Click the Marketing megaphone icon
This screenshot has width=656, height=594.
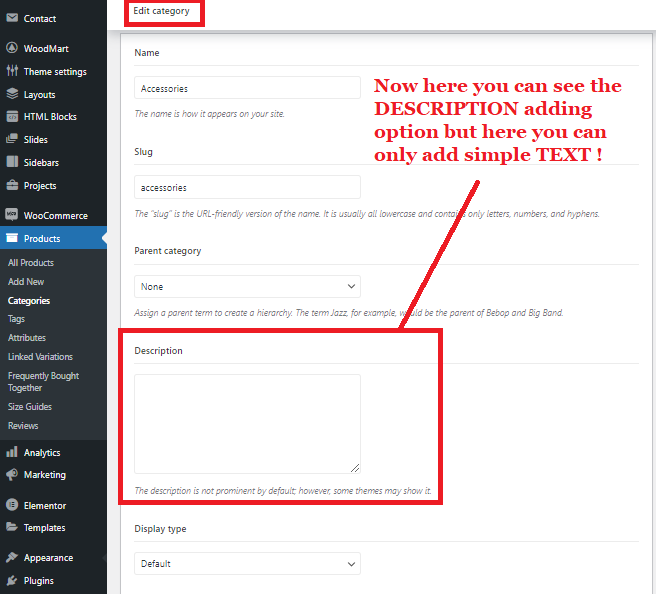click(x=12, y=474)
